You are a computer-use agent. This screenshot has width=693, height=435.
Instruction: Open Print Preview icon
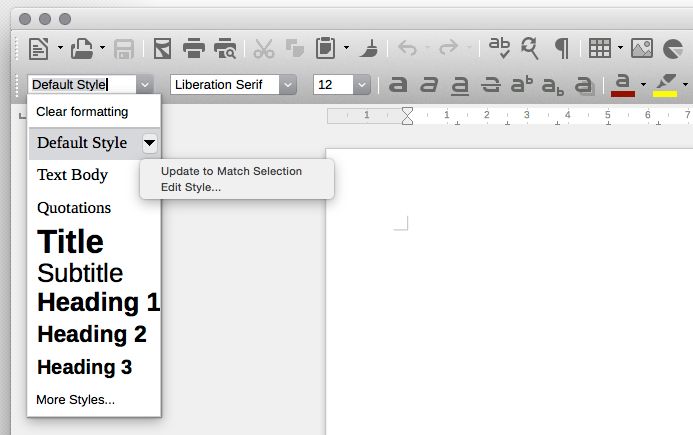(x=225, y=49)
